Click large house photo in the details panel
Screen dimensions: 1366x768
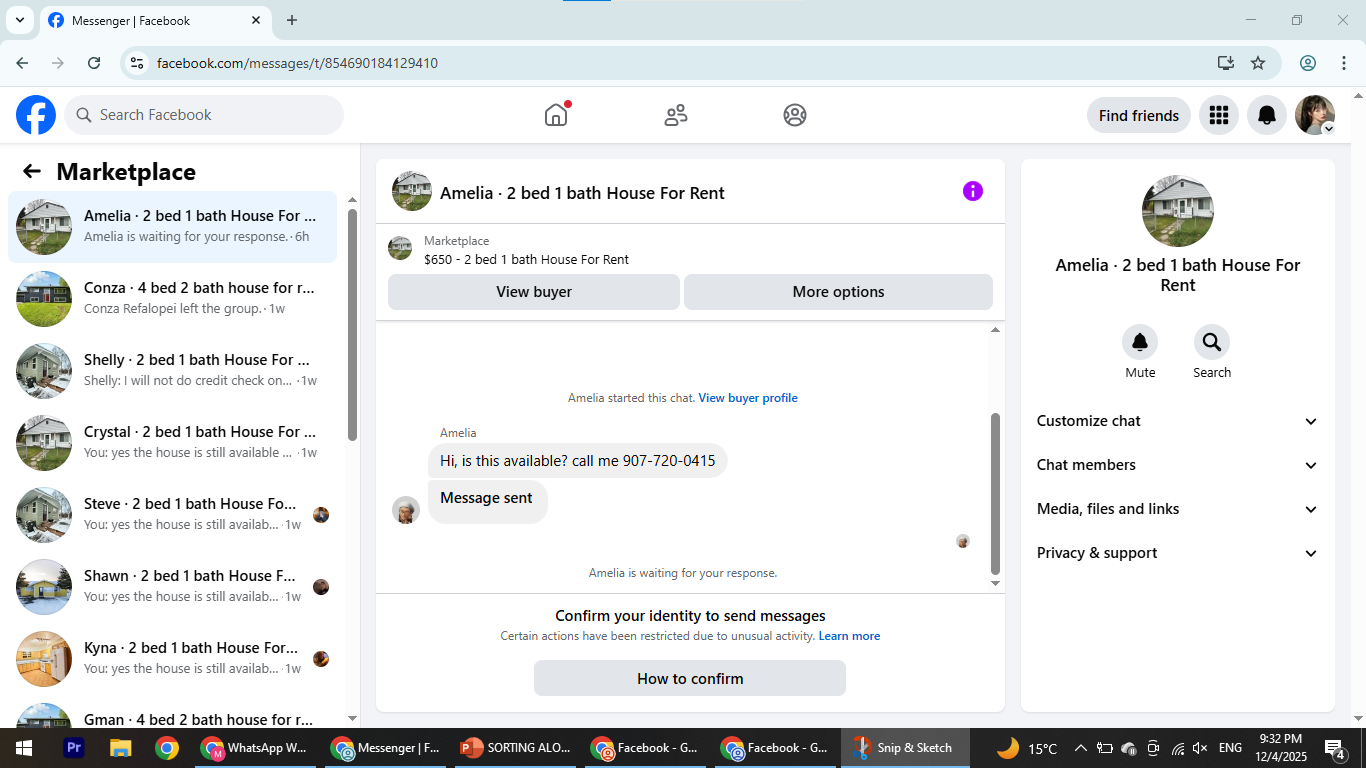coord(1178,211)
